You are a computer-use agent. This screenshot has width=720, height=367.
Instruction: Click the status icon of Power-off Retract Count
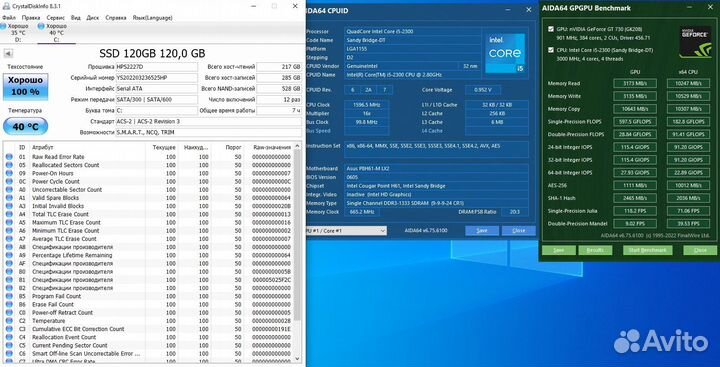pyautogui.click(x=9, y=313)
